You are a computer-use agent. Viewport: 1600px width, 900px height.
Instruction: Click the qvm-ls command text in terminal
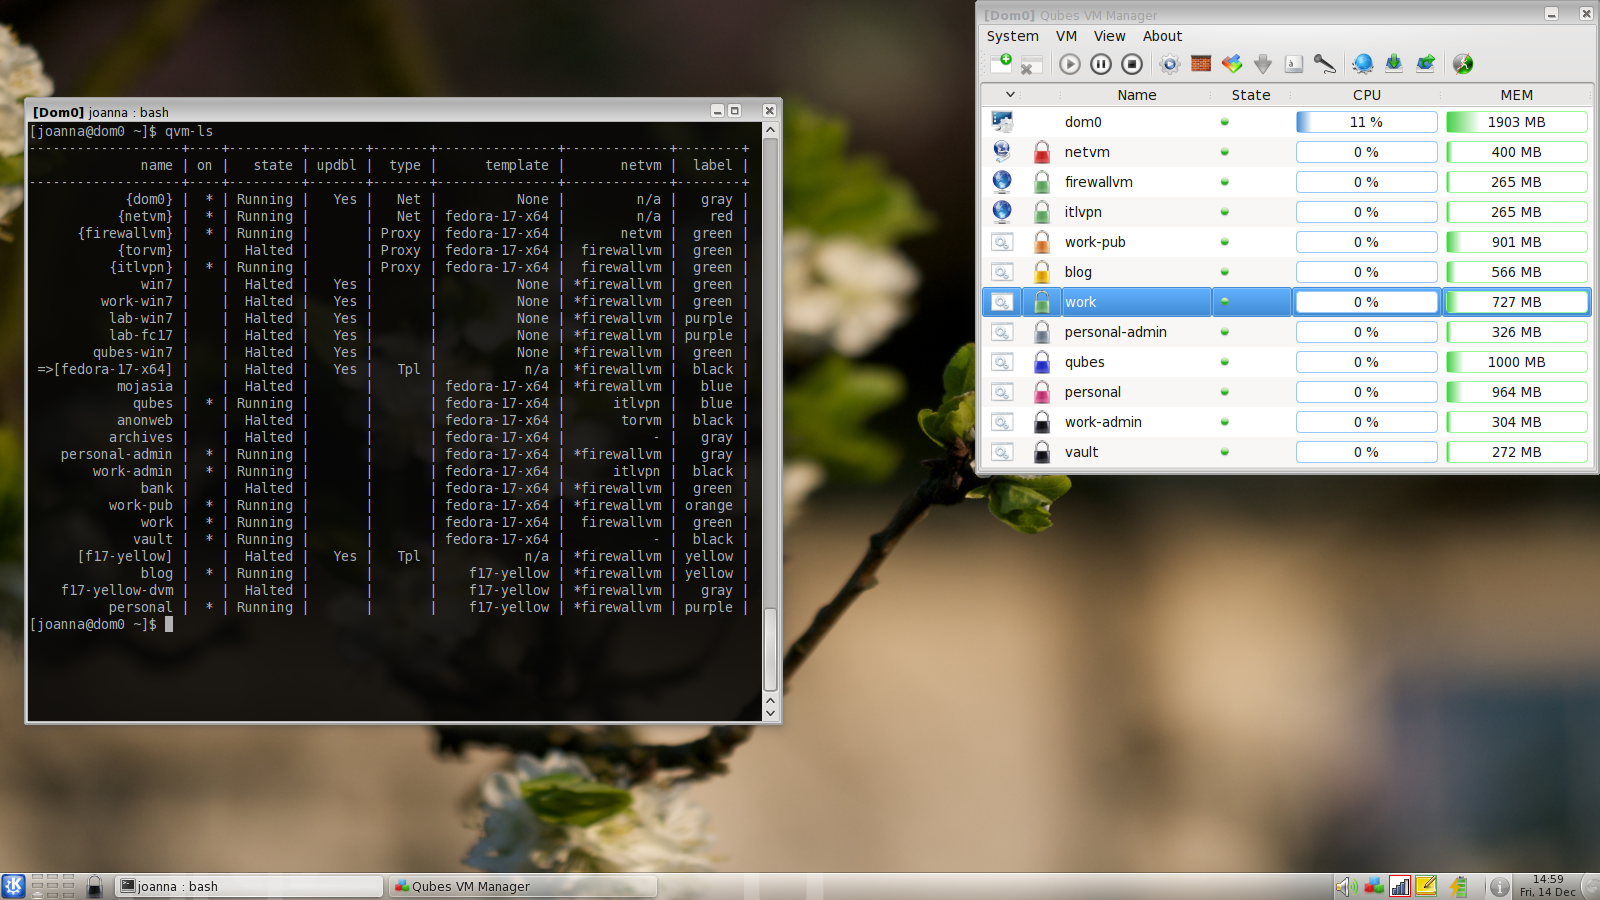[189, 131]
